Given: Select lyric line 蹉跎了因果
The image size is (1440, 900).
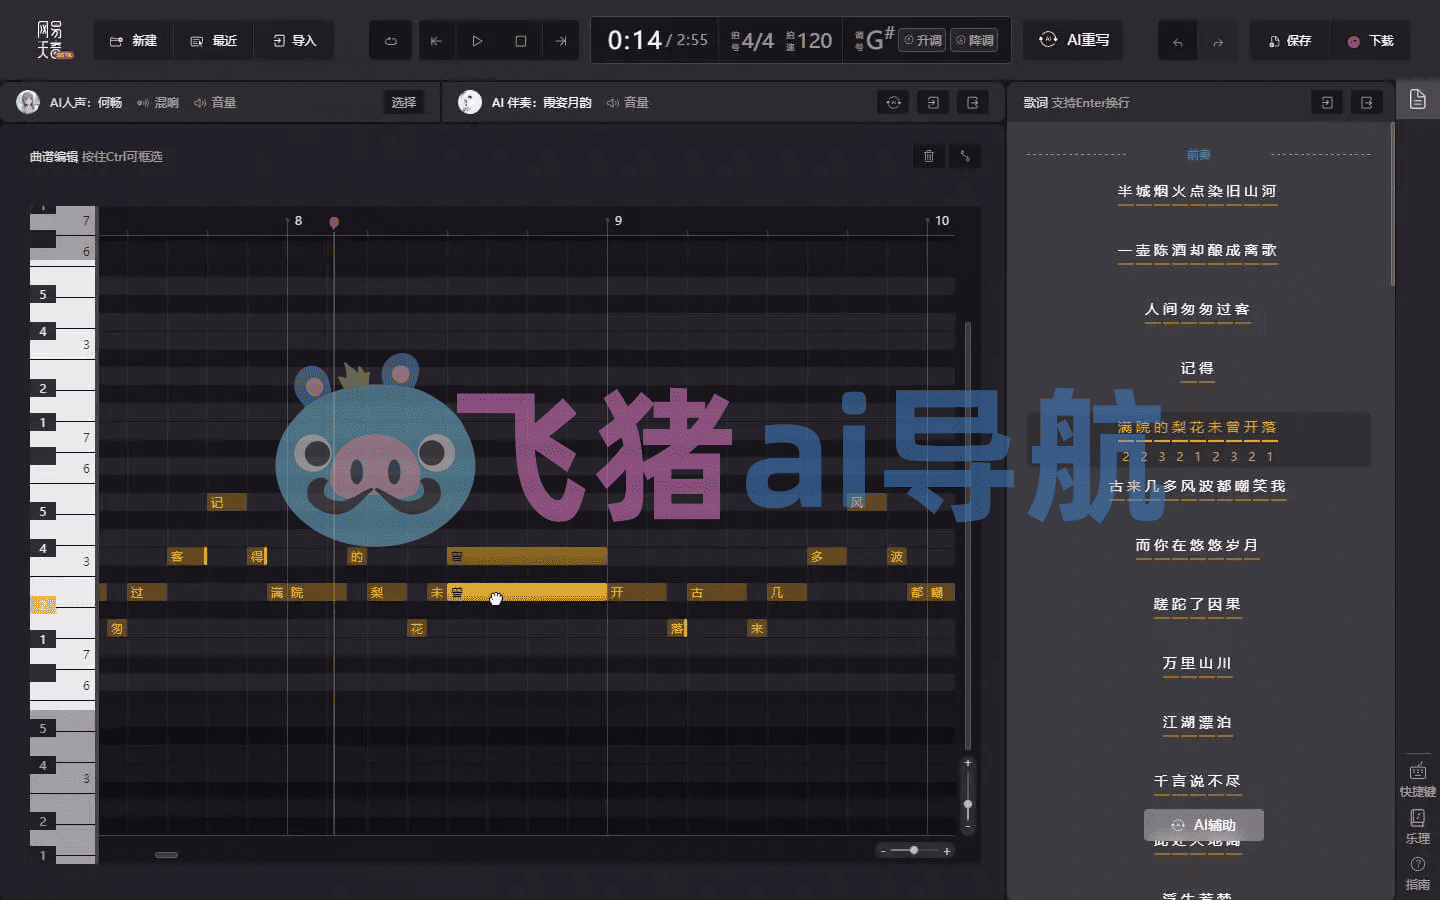Looking at the screenshot, I should [1197, 604].
